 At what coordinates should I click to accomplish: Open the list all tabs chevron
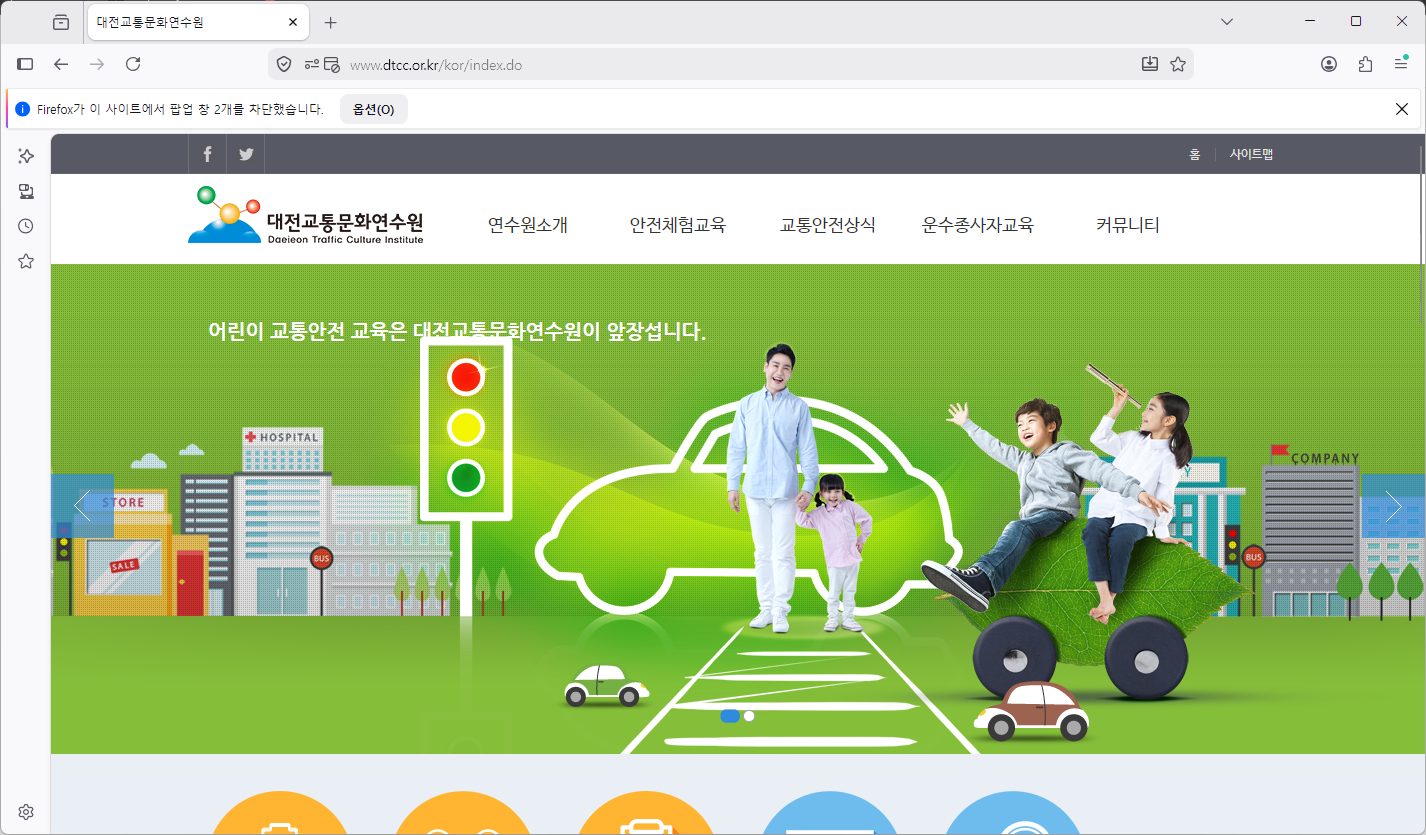(1227, 22)
